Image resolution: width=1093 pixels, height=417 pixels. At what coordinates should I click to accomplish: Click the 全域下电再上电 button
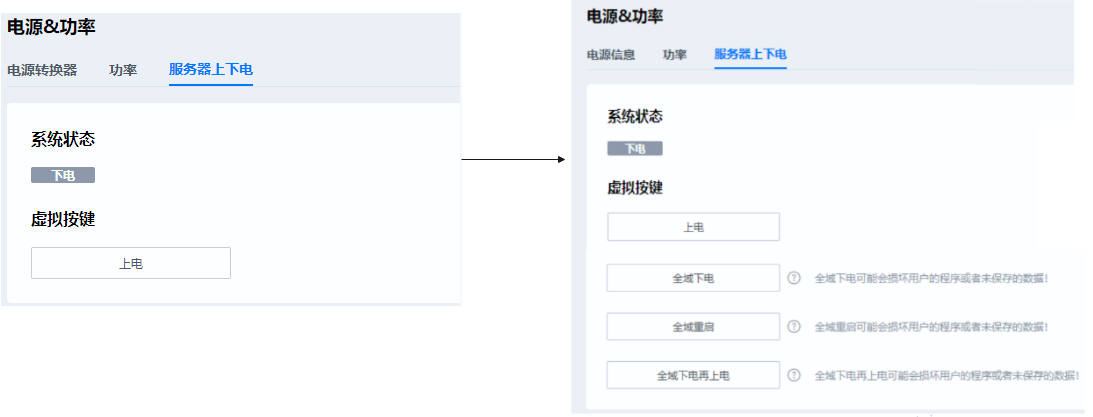[693, 376]
